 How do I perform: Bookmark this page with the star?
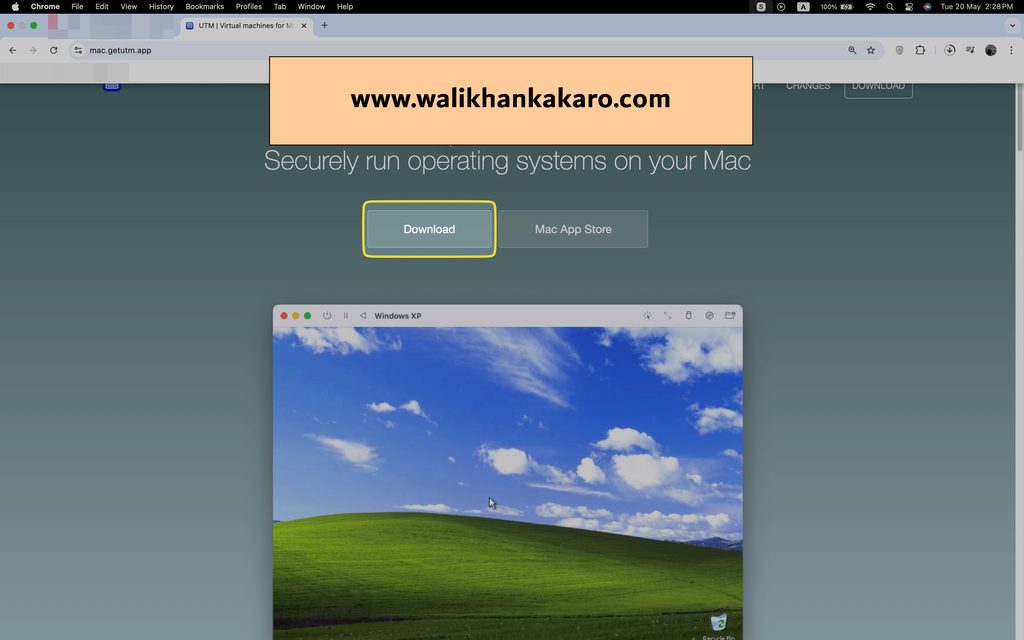[871, 50]
